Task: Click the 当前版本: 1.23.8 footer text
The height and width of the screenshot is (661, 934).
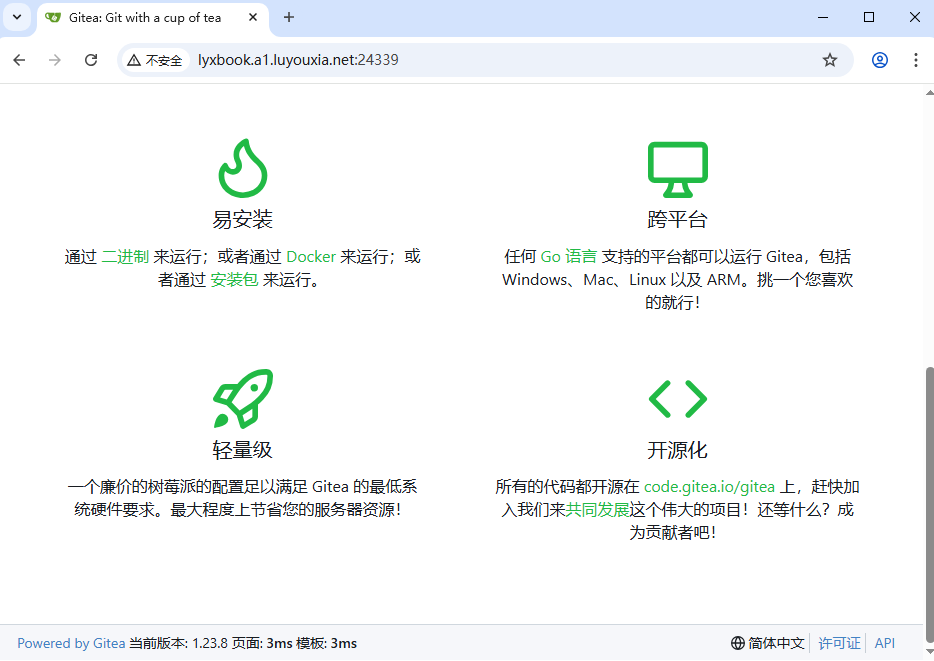Action: (179, 643)
